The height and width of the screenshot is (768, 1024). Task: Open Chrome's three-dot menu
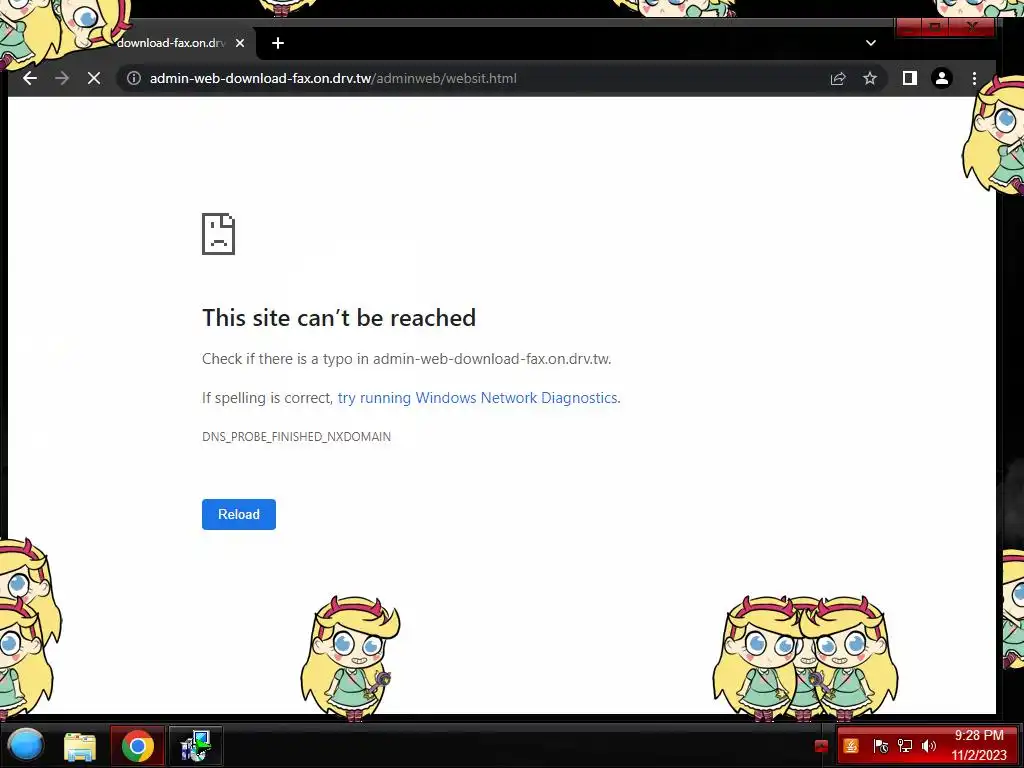pyautogui.click(x=974, y=78)
